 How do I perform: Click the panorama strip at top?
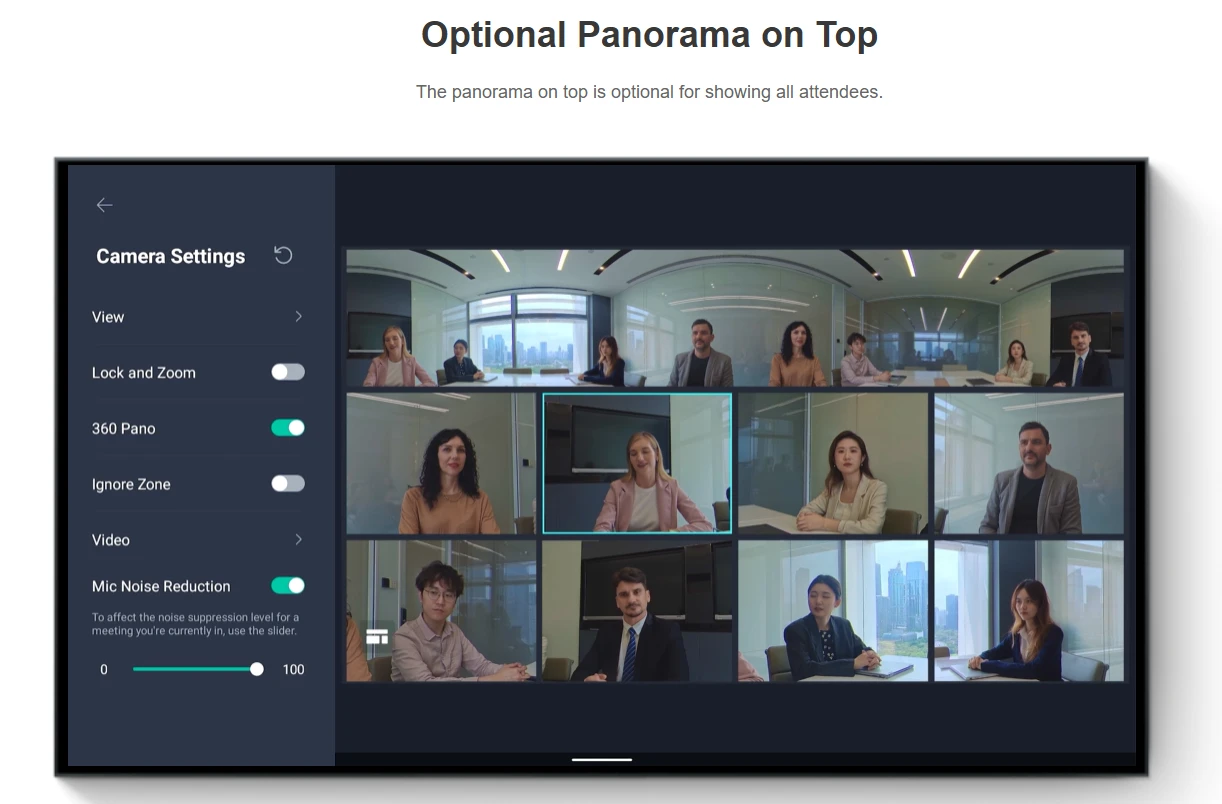tap(734, 318)
